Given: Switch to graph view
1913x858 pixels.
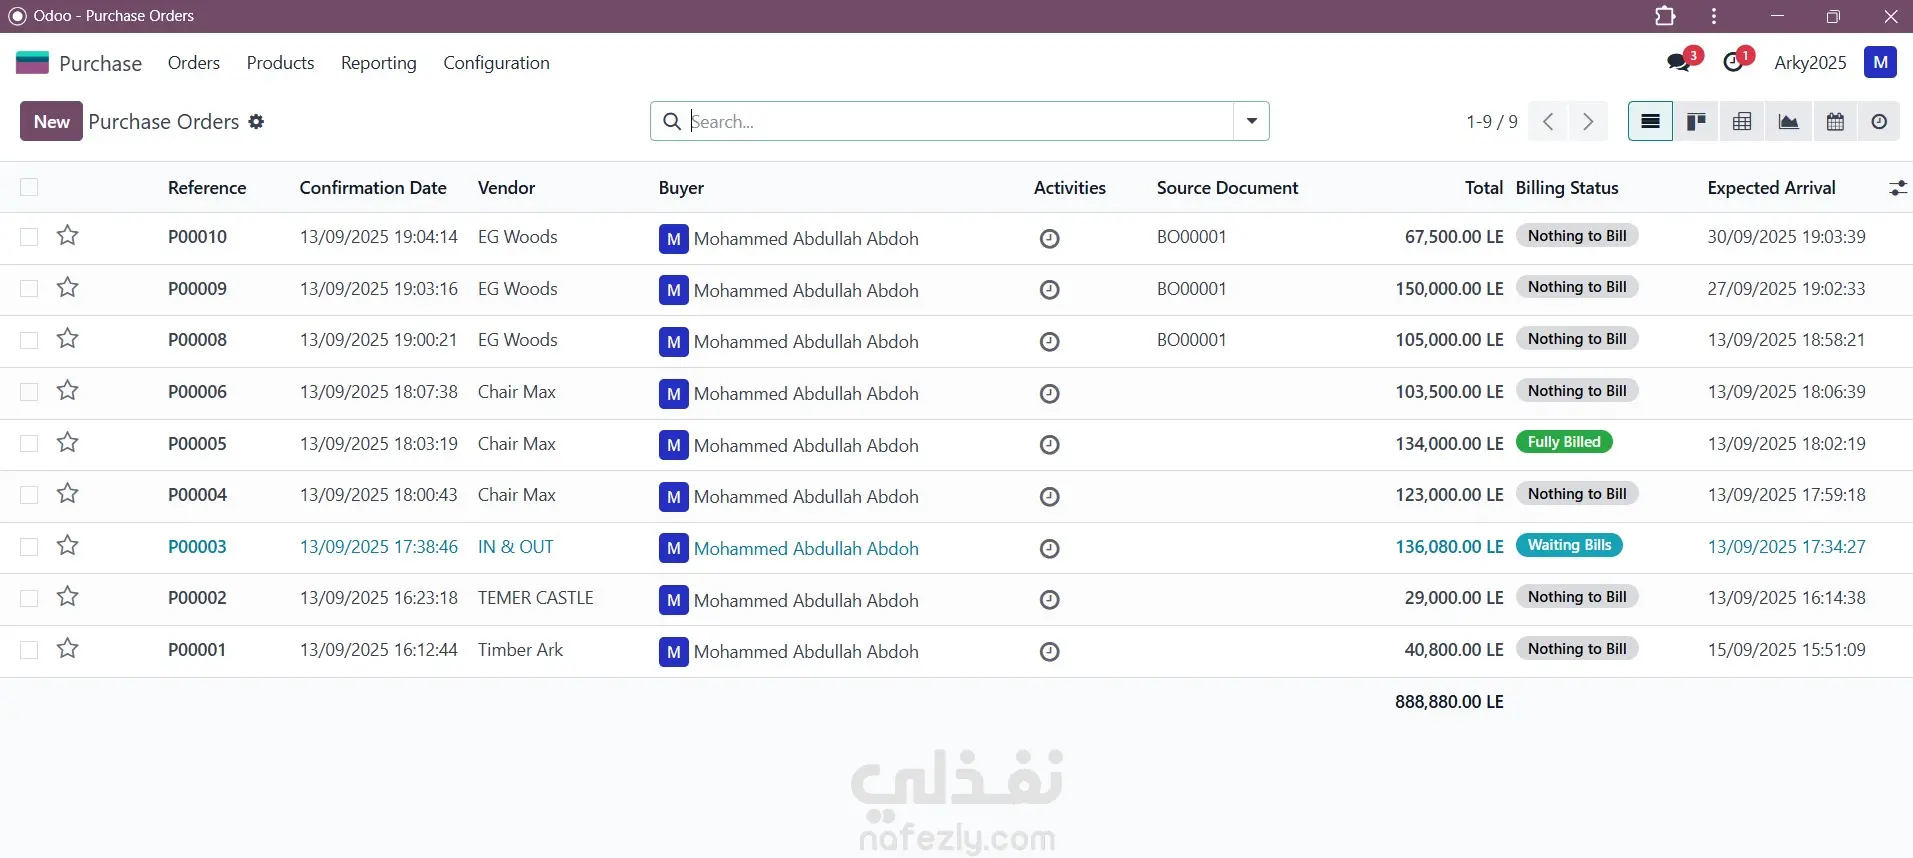Looking at the screenshot, I should tap(1788, 122).
